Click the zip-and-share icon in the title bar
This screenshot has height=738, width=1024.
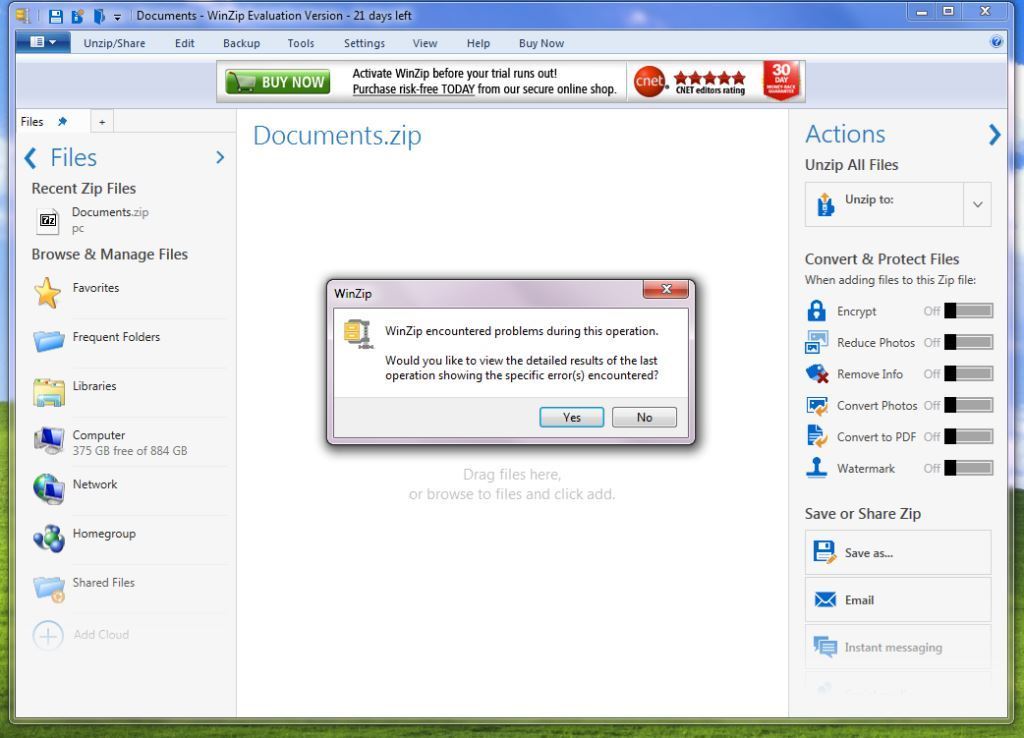[77, 16]
